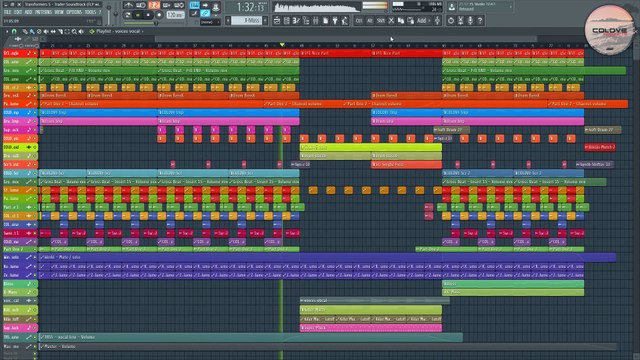Select the Slice tool in playlist toolbar
640x360 pixels.
(x=60, y=31)
